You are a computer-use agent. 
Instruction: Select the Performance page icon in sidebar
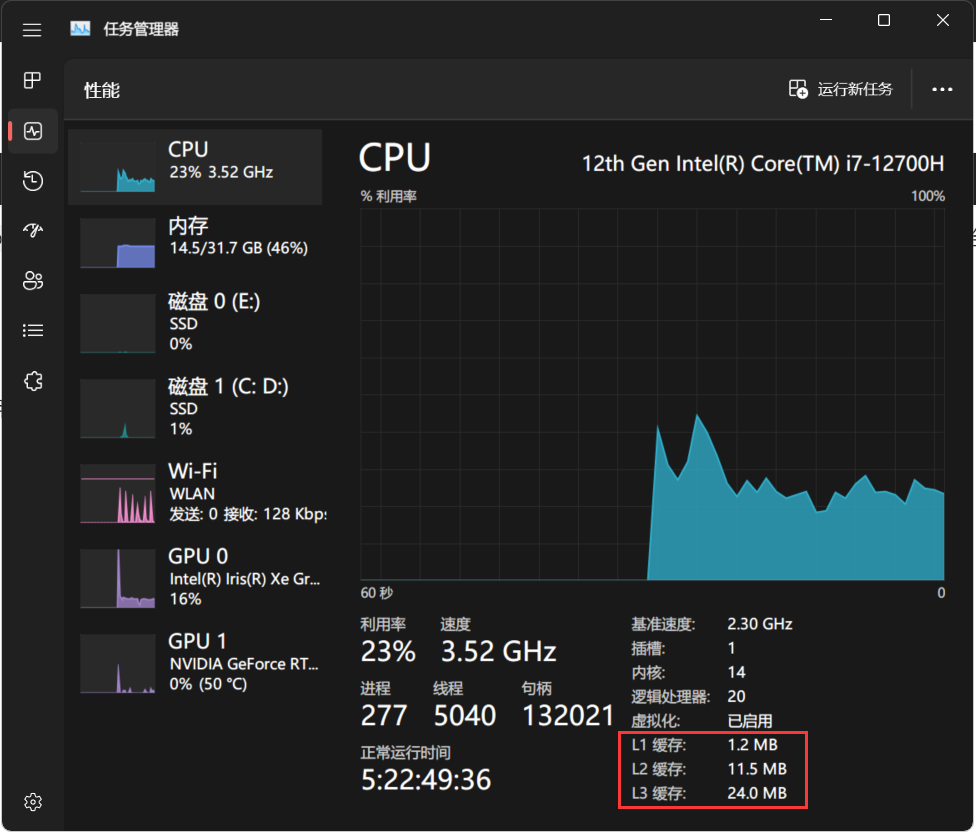33,131
